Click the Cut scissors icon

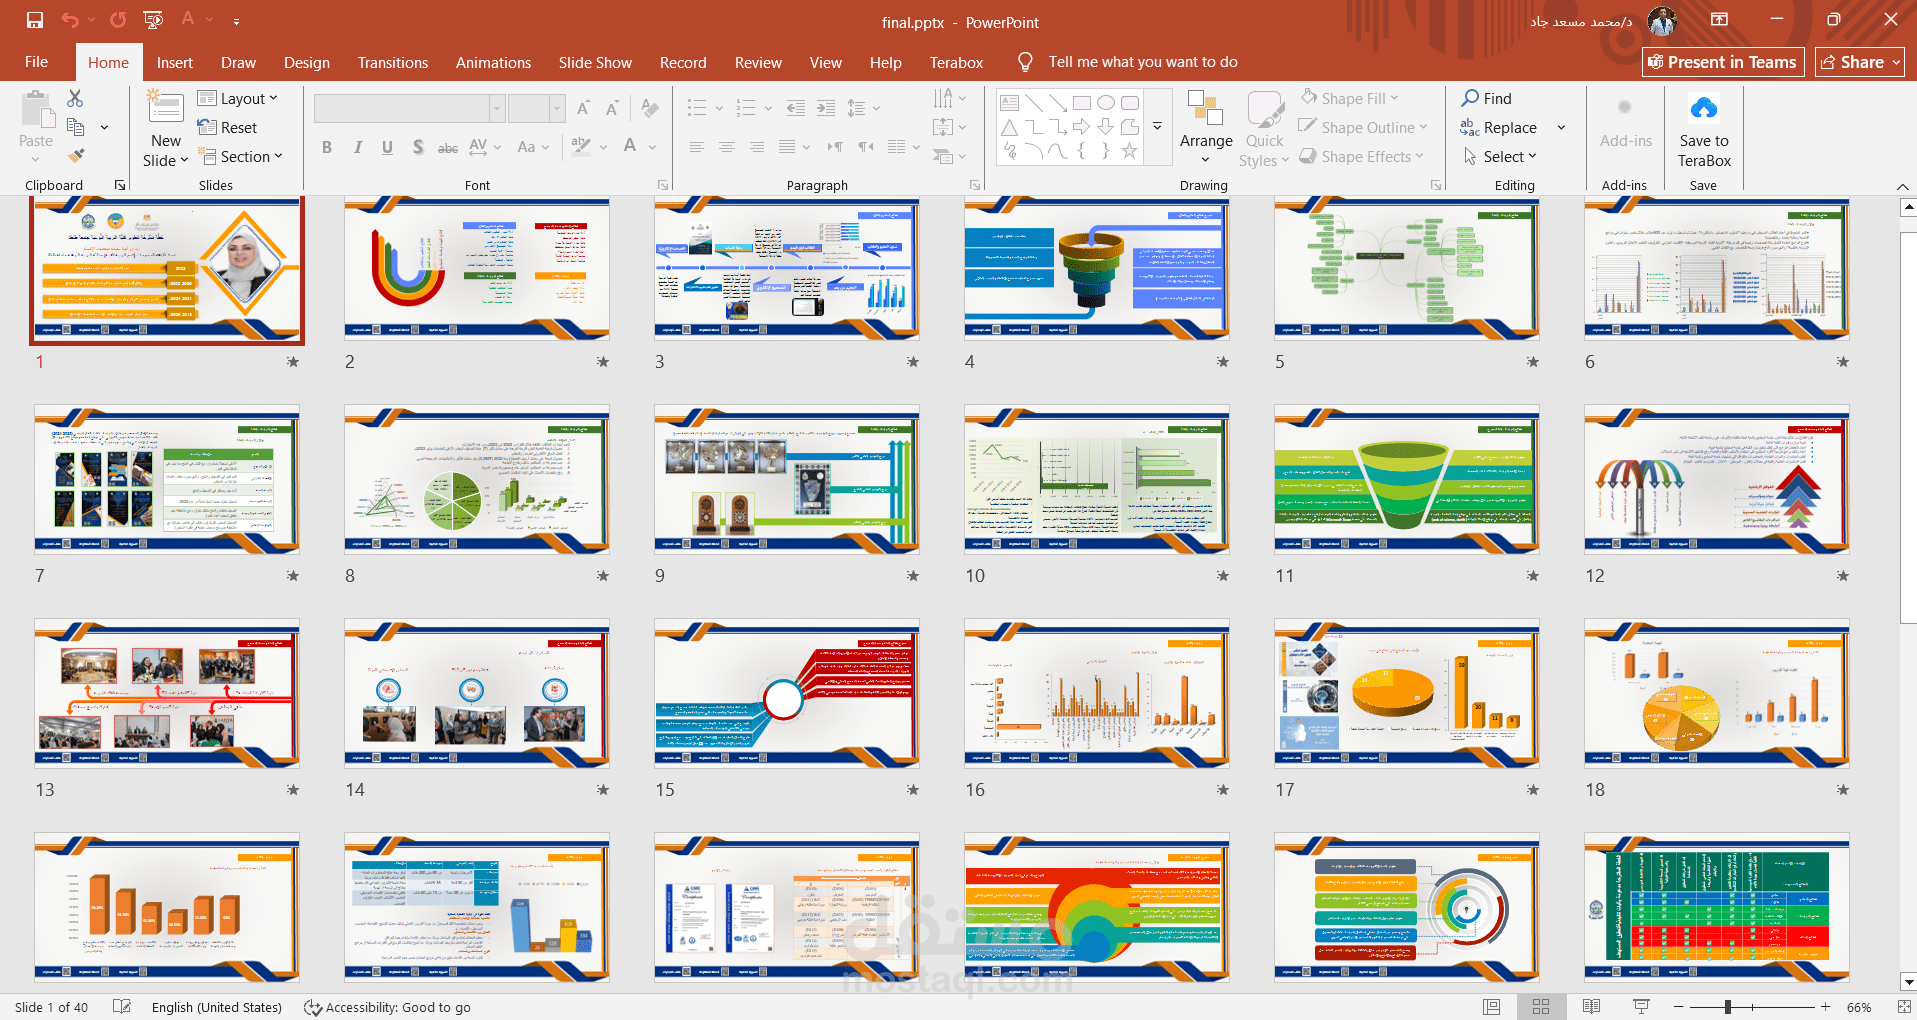click(x=75, y=98)
